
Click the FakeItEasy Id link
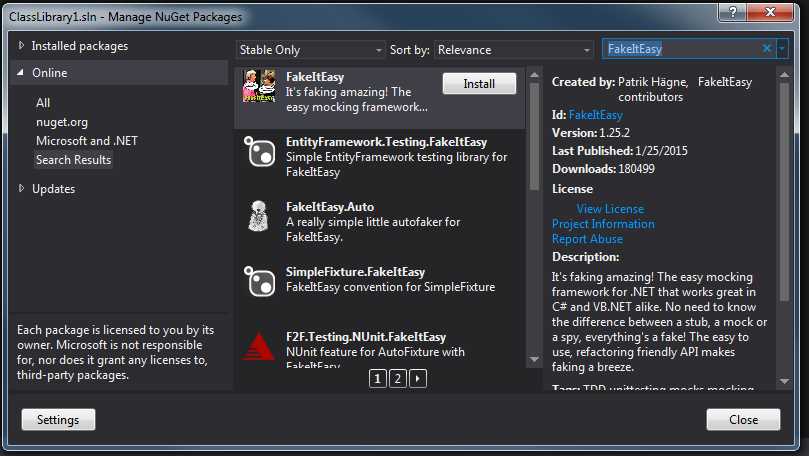595,115
